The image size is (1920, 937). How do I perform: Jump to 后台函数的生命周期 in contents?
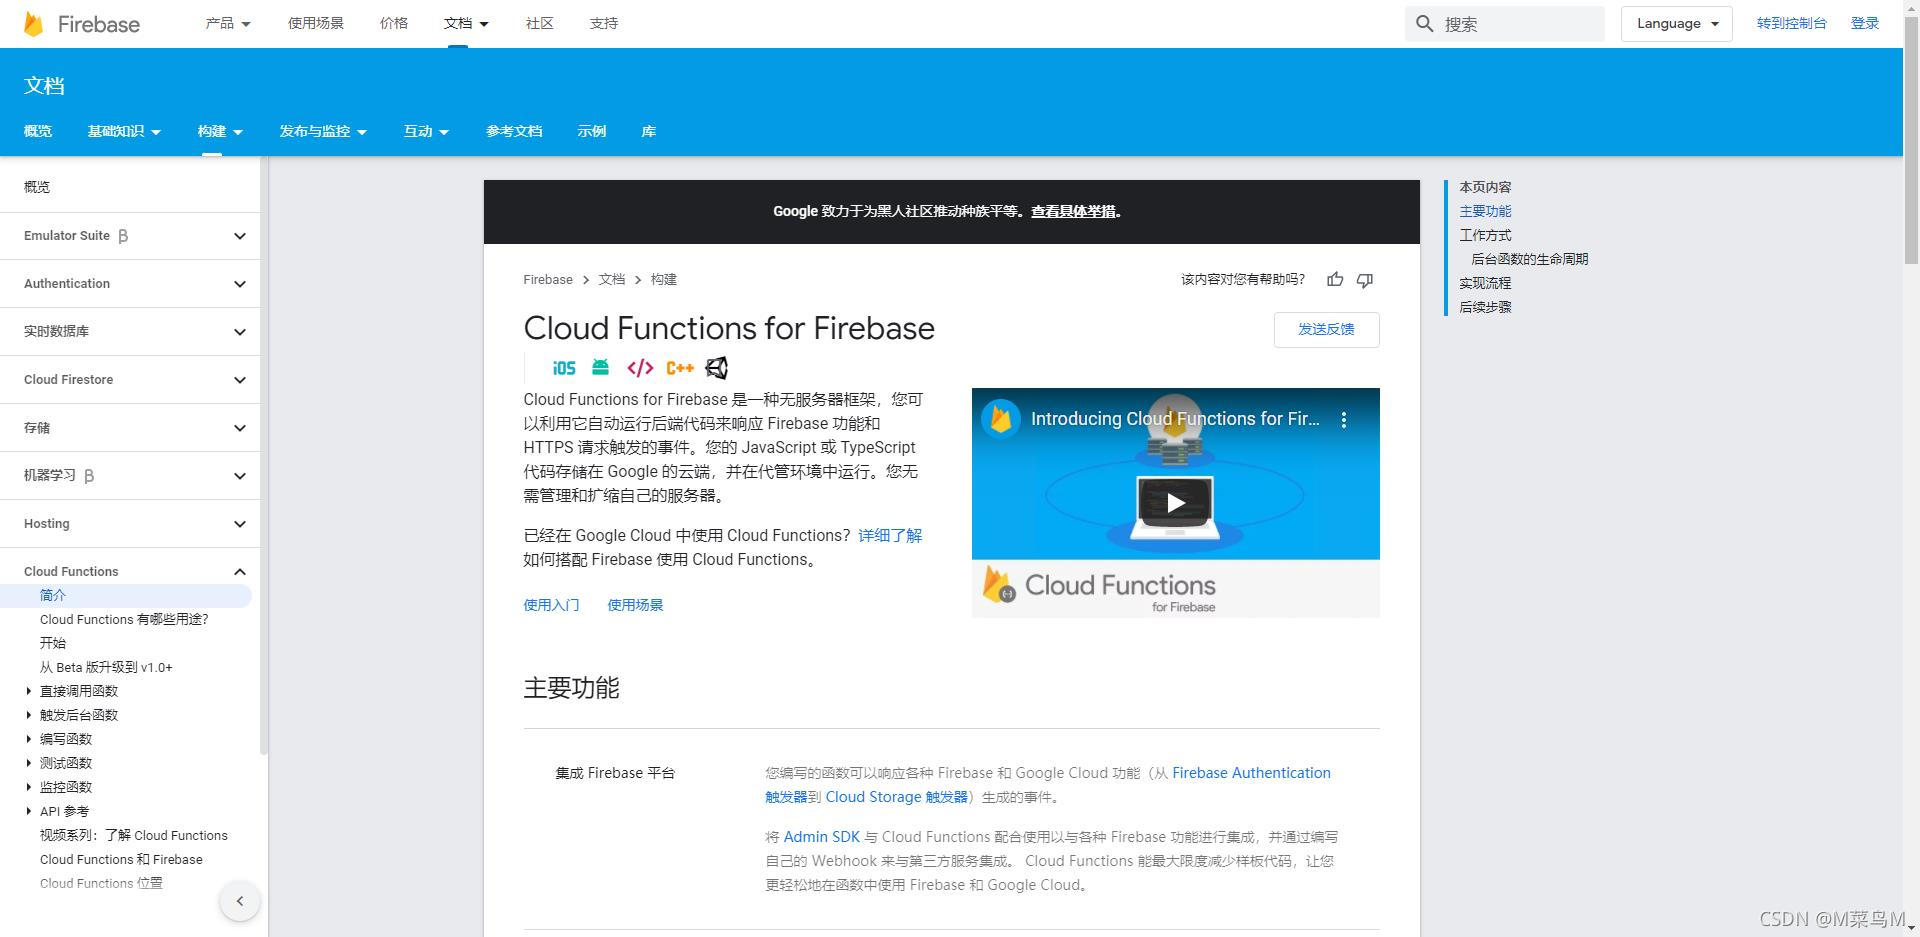[x=1529, y=260]
